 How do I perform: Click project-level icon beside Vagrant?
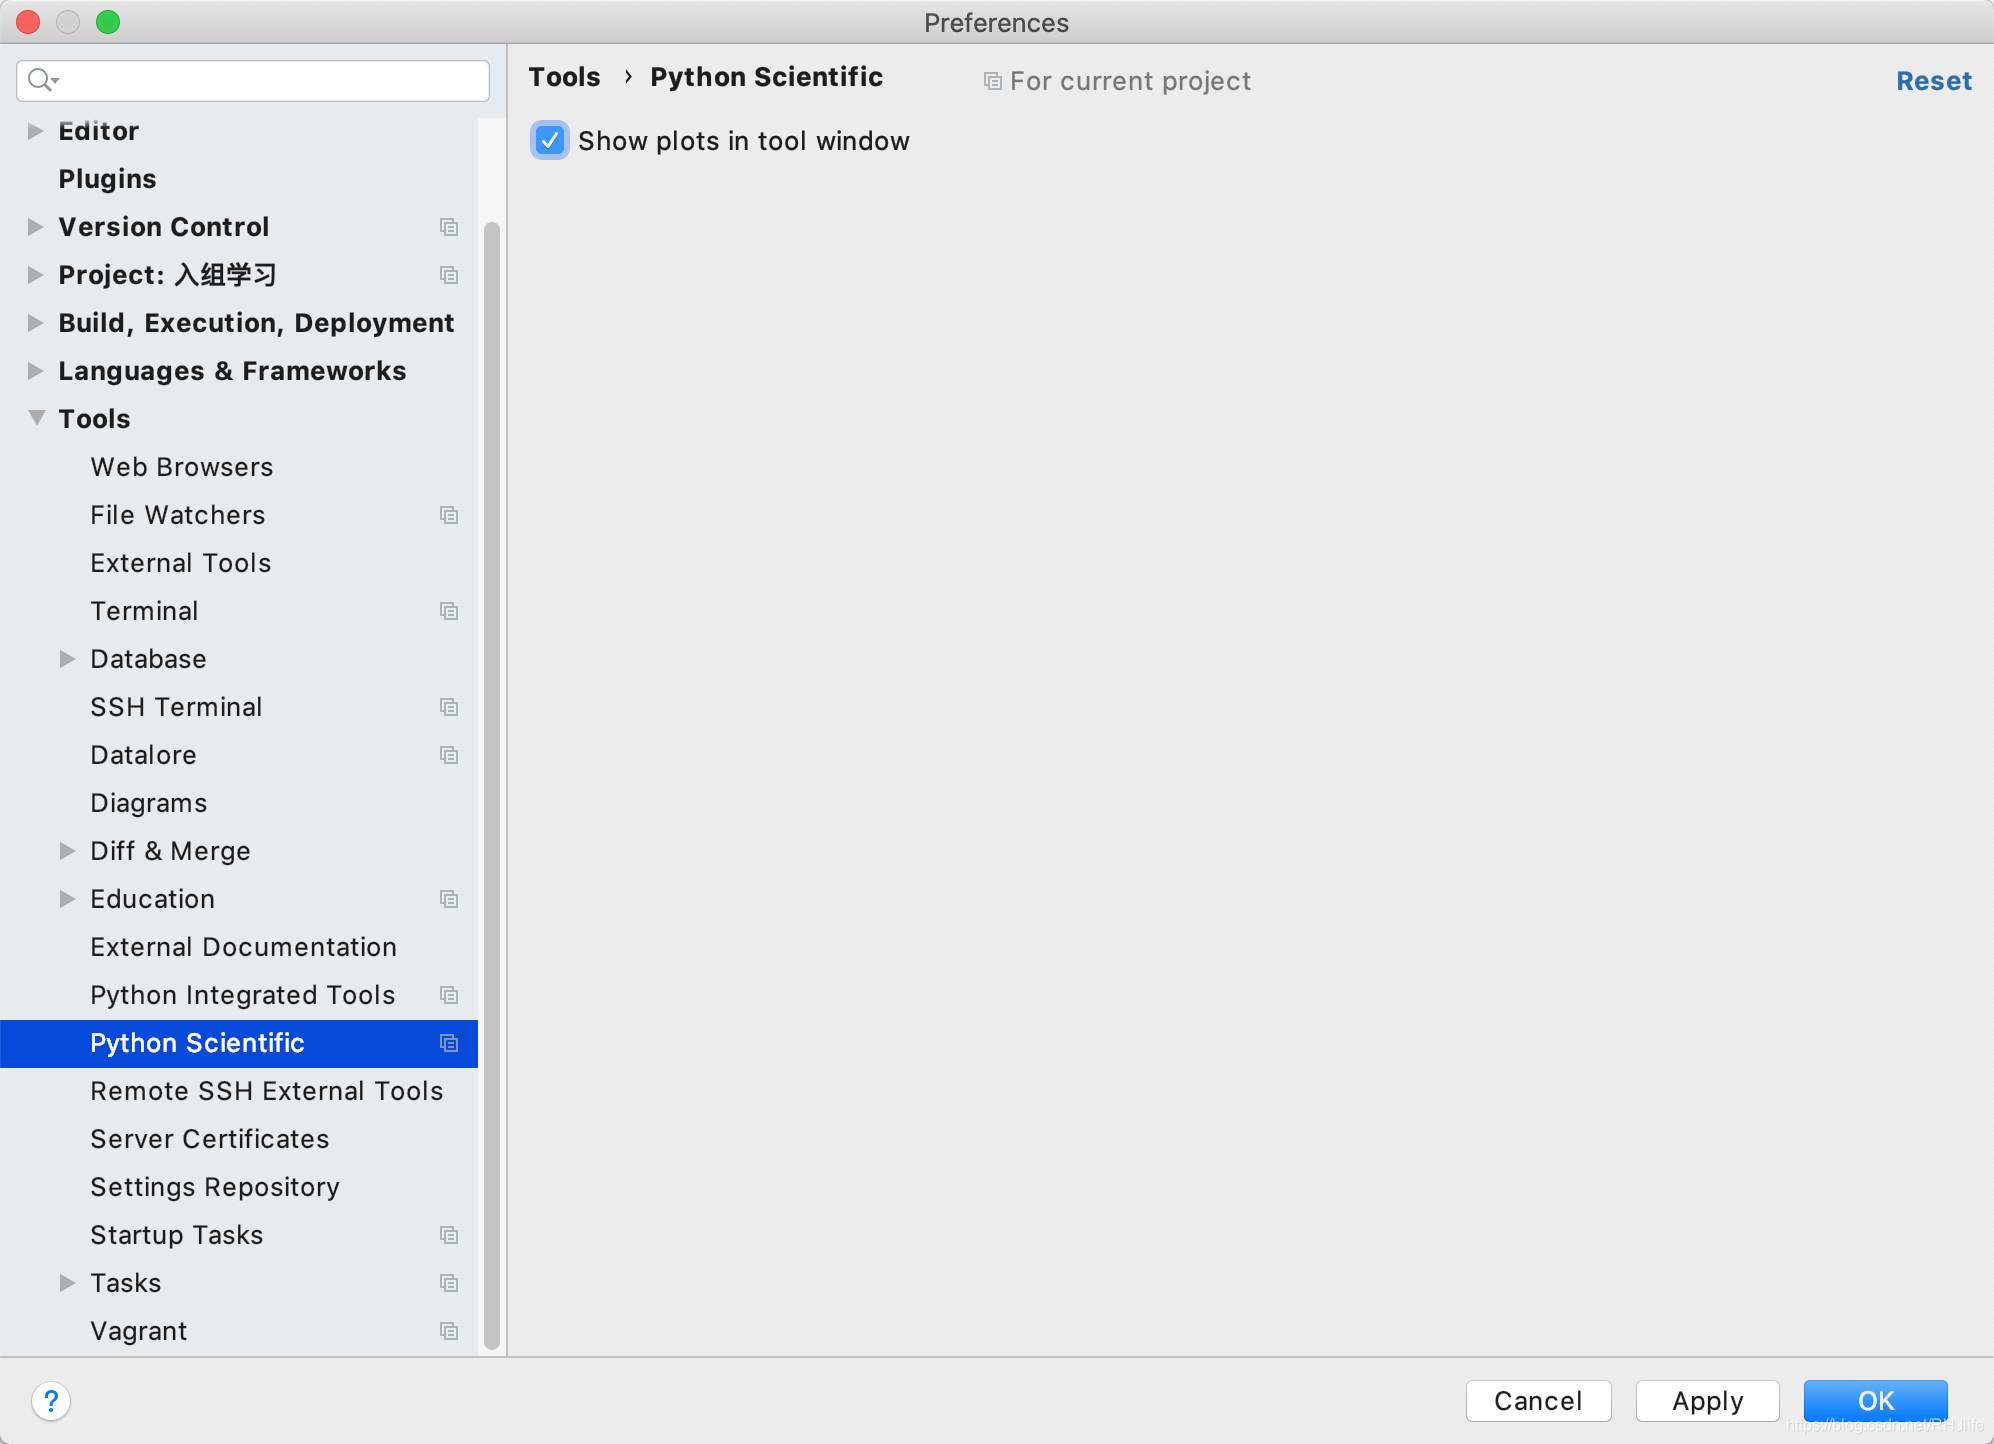click(449, 1331)
